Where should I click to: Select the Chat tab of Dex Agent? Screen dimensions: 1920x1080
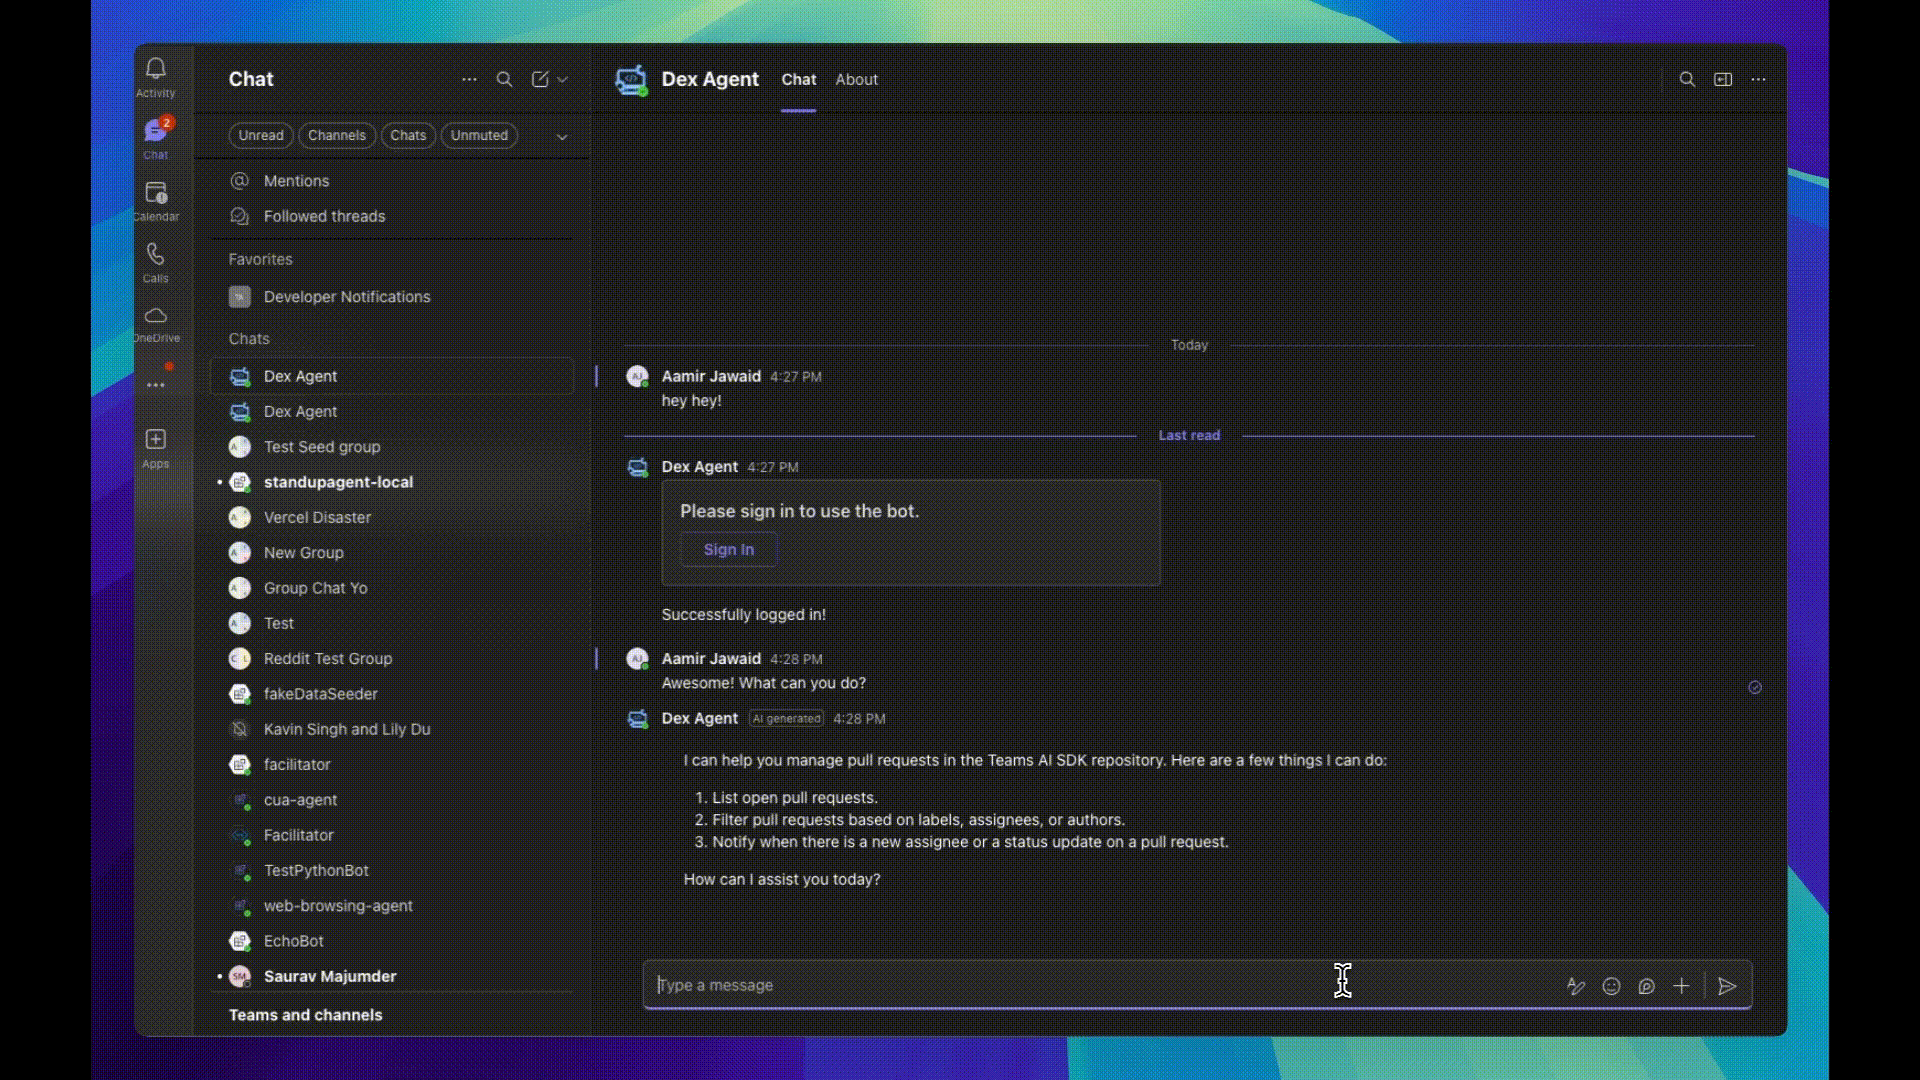798,79
